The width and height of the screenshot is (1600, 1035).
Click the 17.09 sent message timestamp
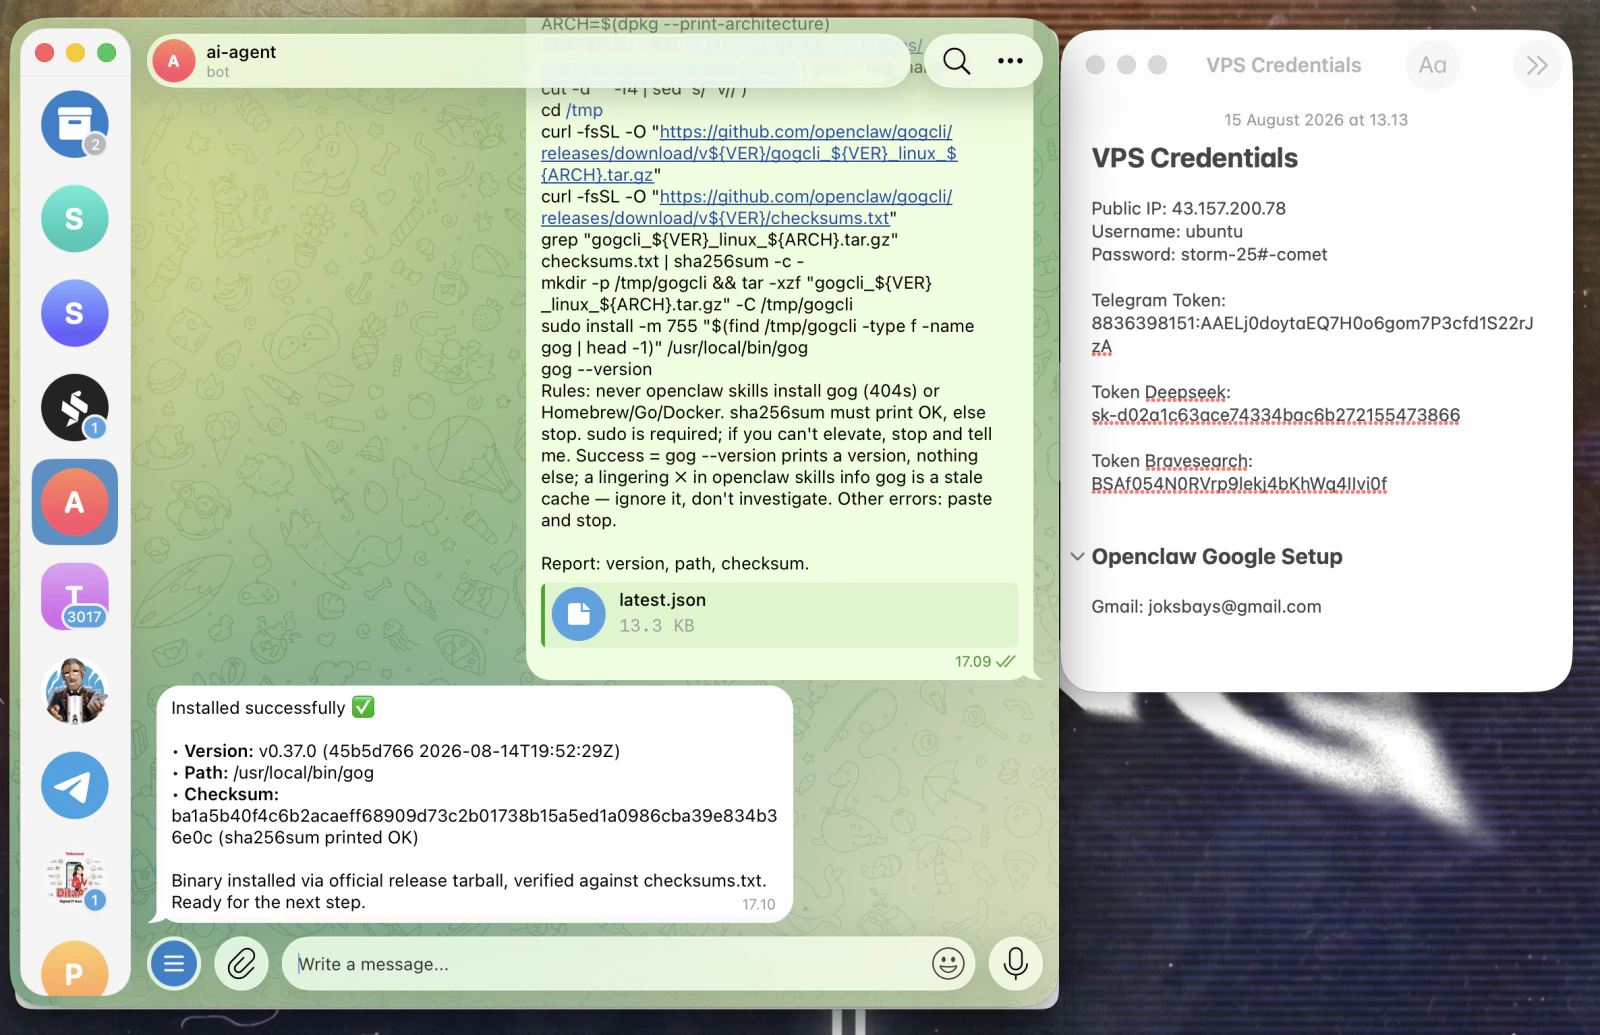pyautogui.click(x=973, y=662)
